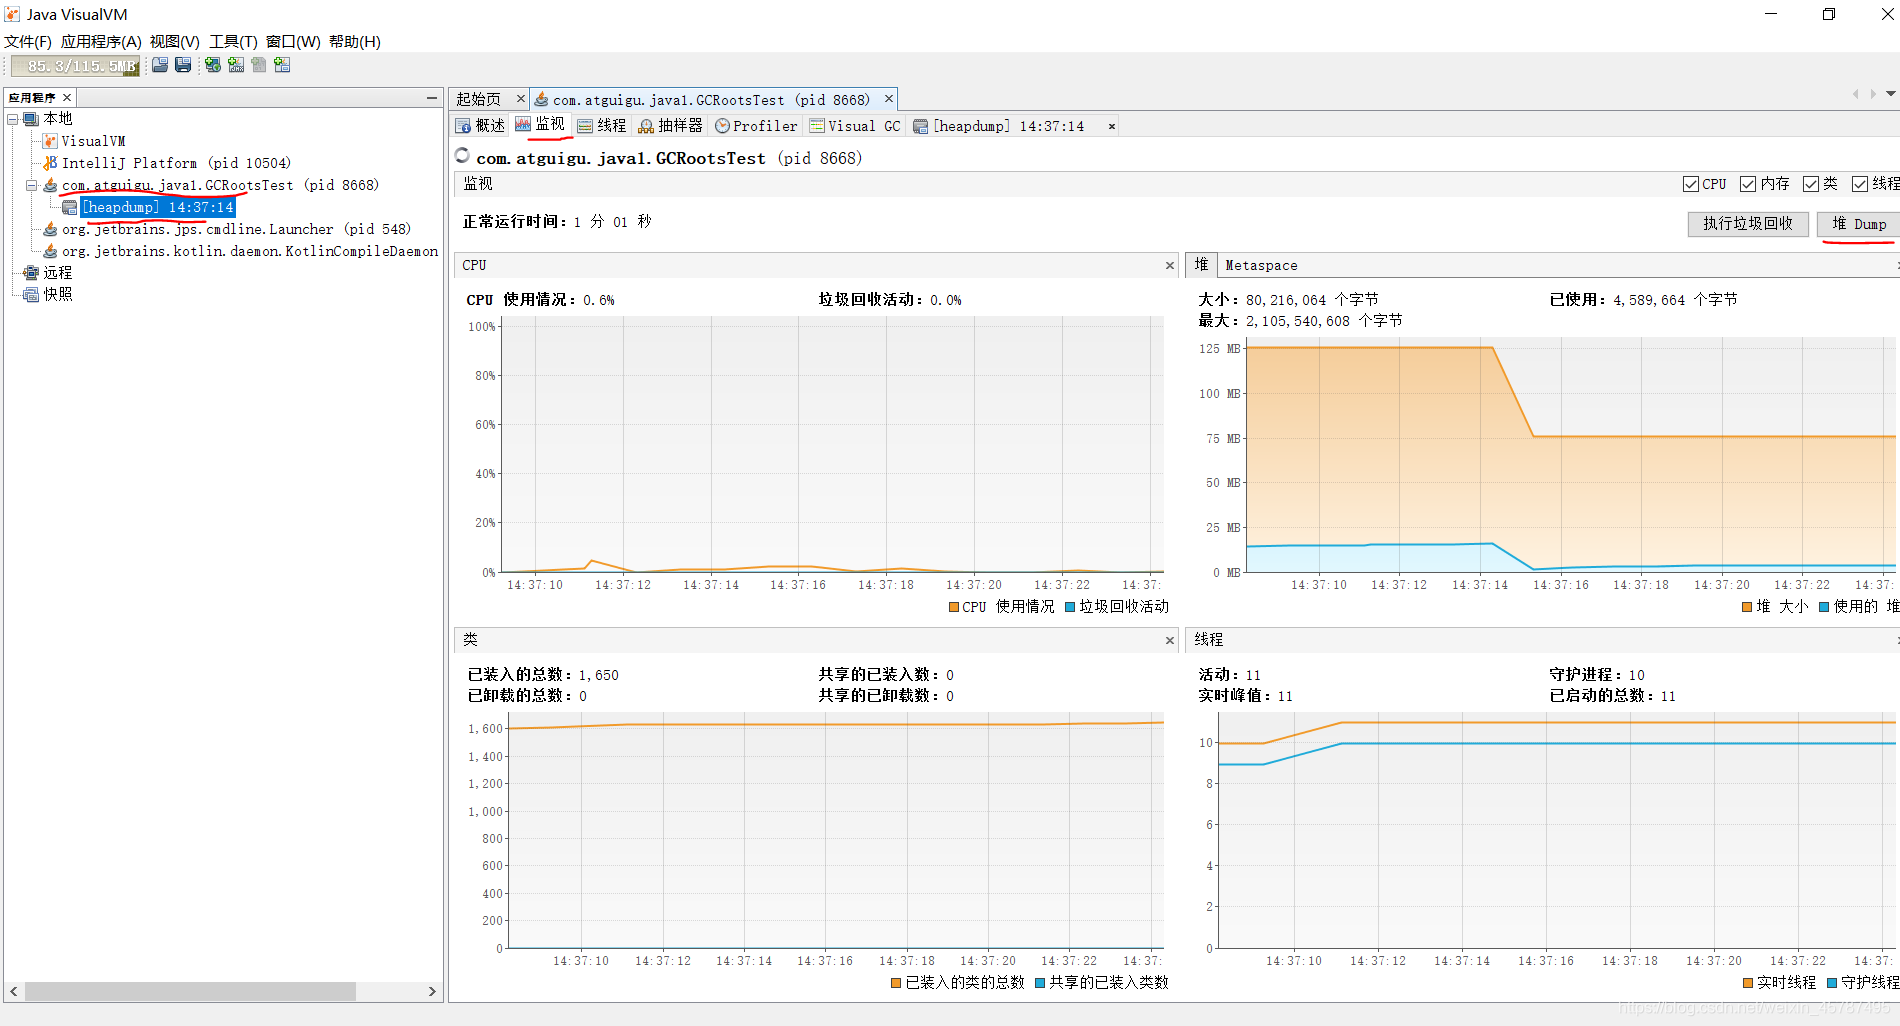
Task: Click the Java cup icon of GCRootsTest in tree
Action: pos(50,185)
